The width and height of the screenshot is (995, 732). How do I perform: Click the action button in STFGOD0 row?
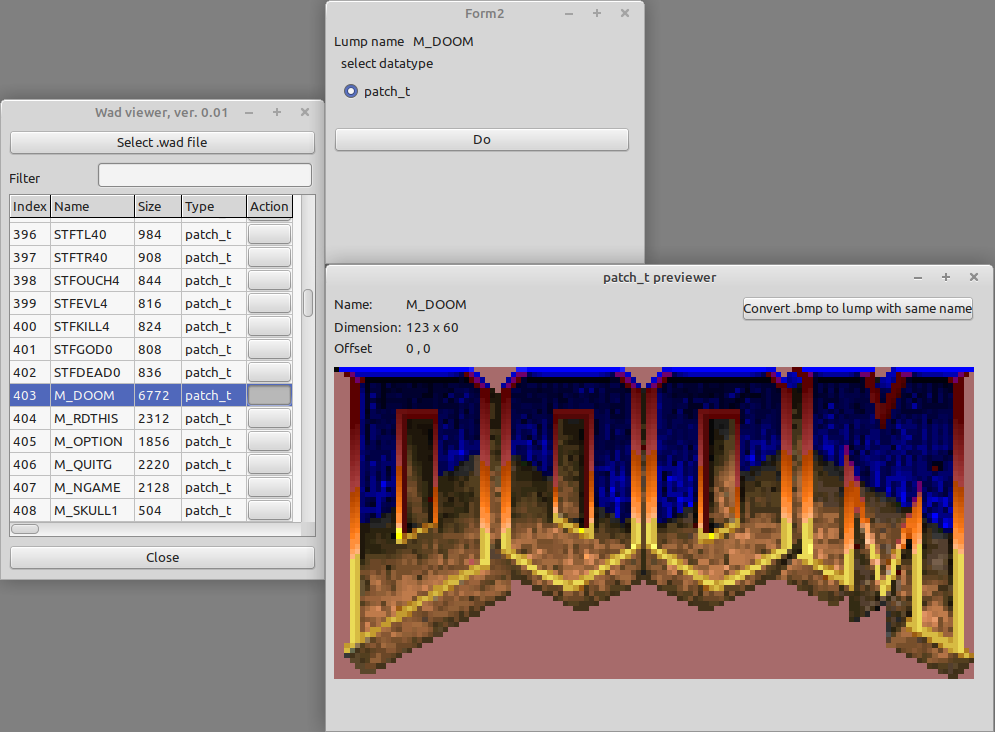click(x=269, y=349)
